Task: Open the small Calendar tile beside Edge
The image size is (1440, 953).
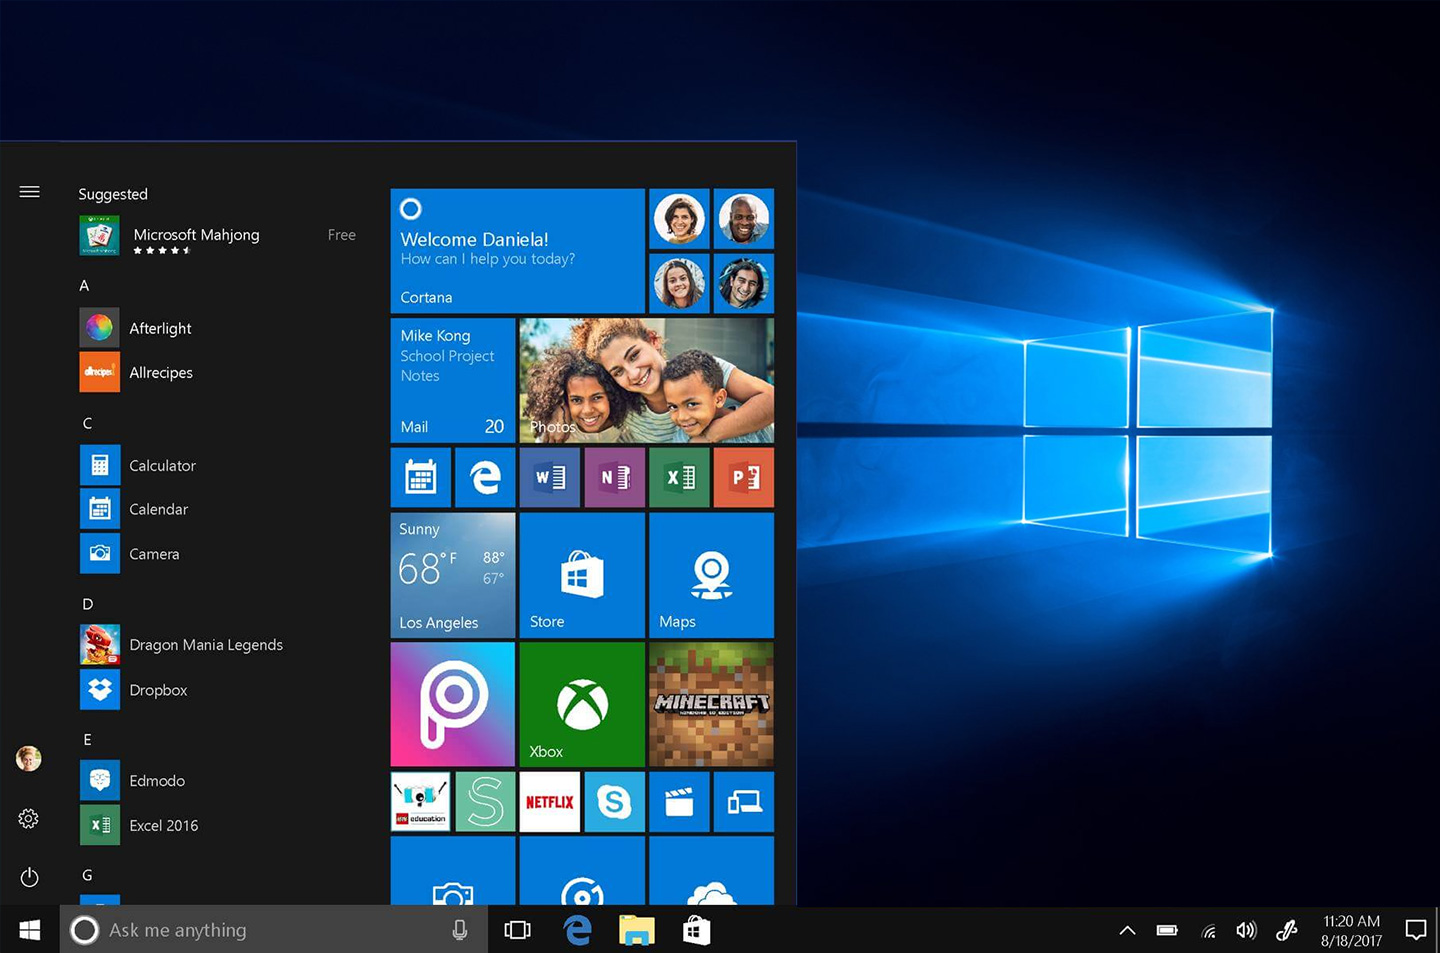Action: click(420, 478)
